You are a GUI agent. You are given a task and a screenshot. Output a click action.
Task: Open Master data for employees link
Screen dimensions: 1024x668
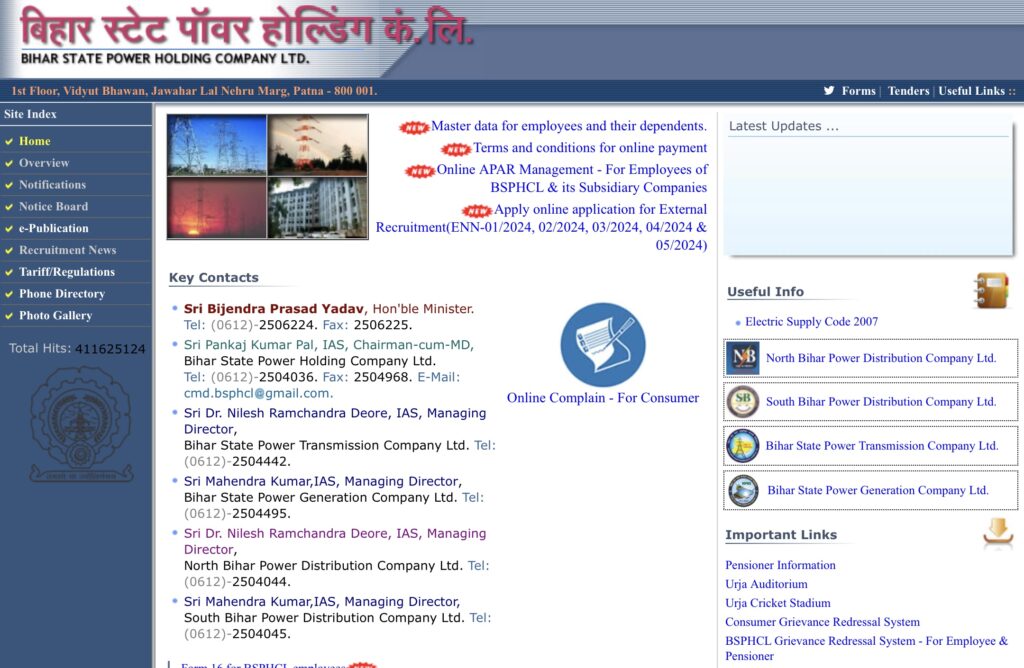(569, 126)
